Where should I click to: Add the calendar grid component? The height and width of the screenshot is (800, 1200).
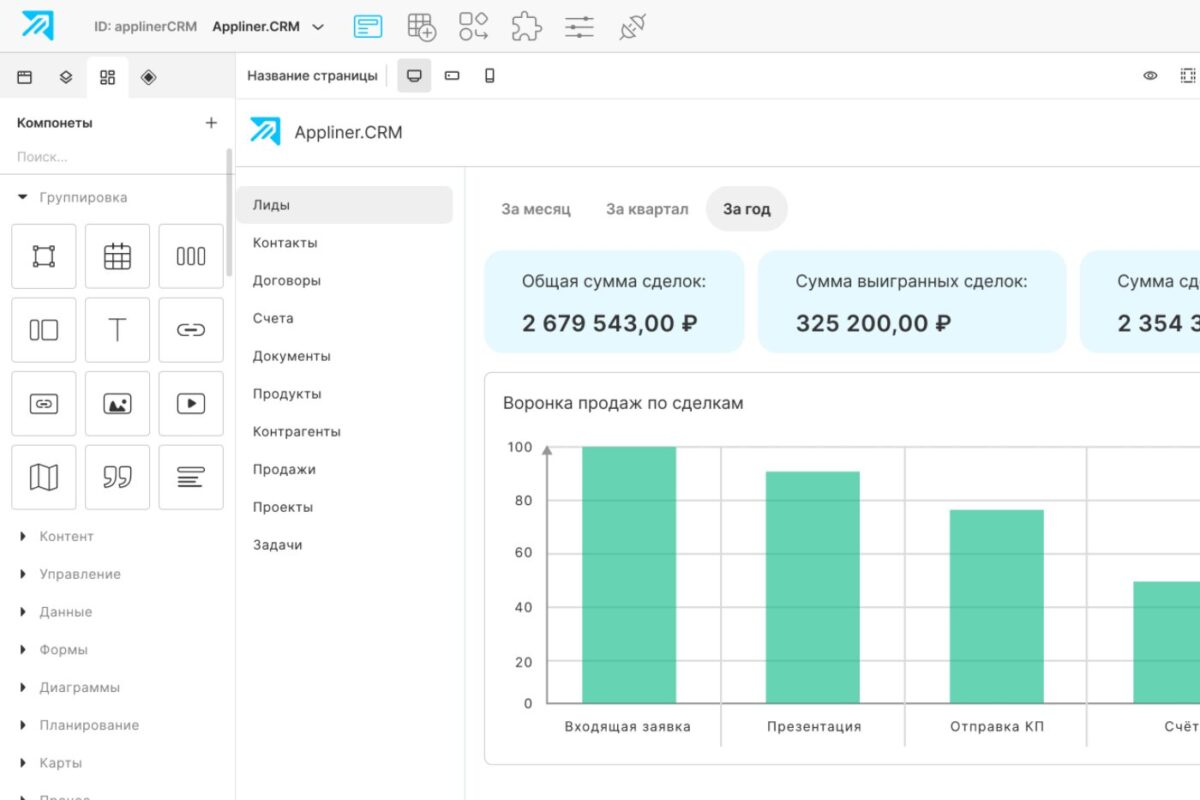click(x=117, y=256)
